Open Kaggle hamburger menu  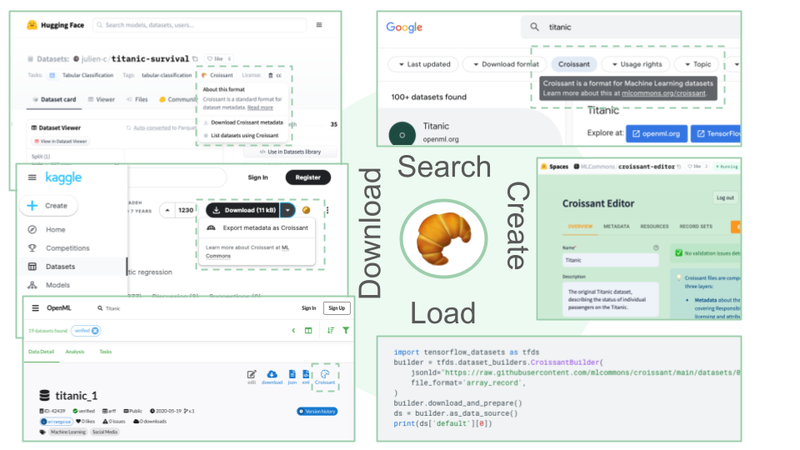click(x=32, y=178)
